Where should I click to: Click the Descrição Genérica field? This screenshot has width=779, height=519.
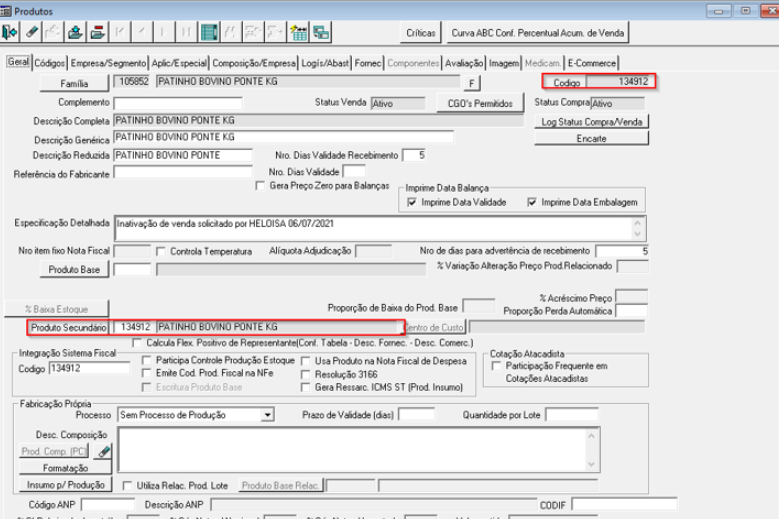(284, 137)
